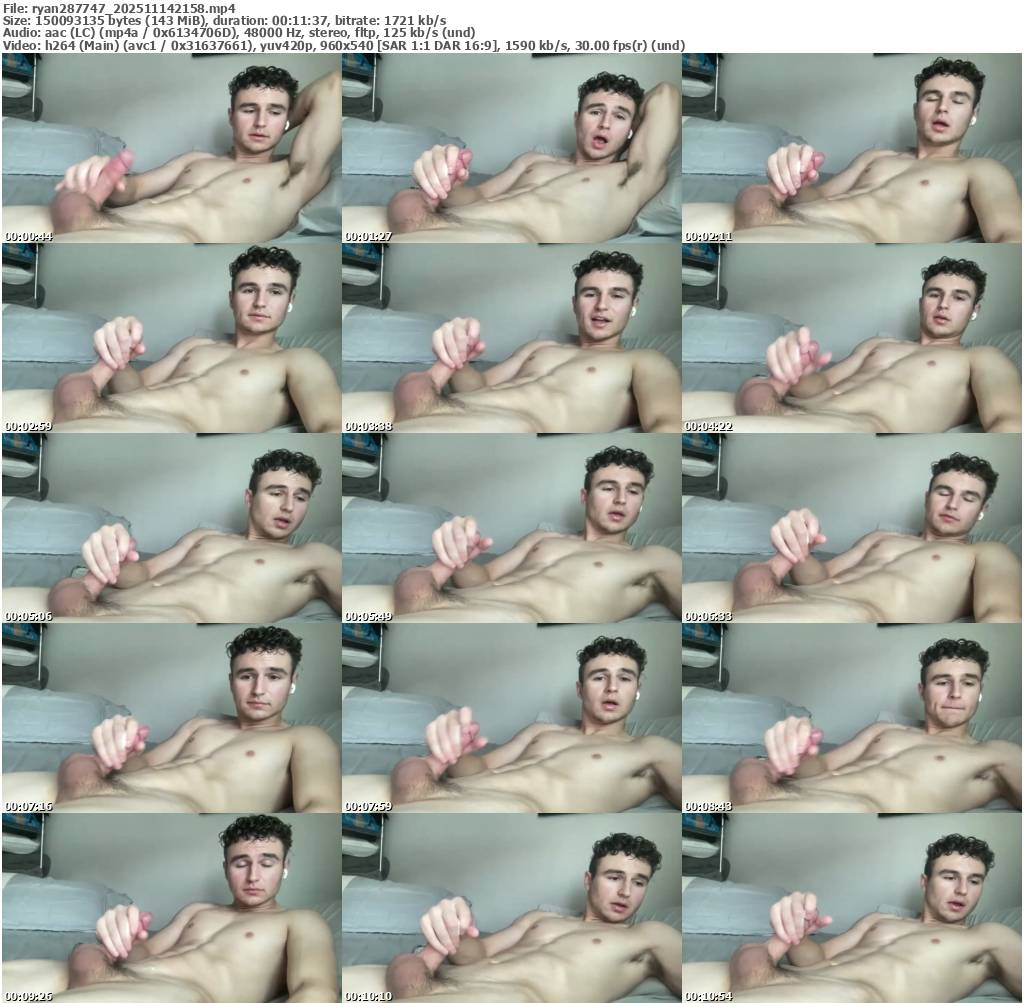Select the frame marked 00:10:10

511,907
